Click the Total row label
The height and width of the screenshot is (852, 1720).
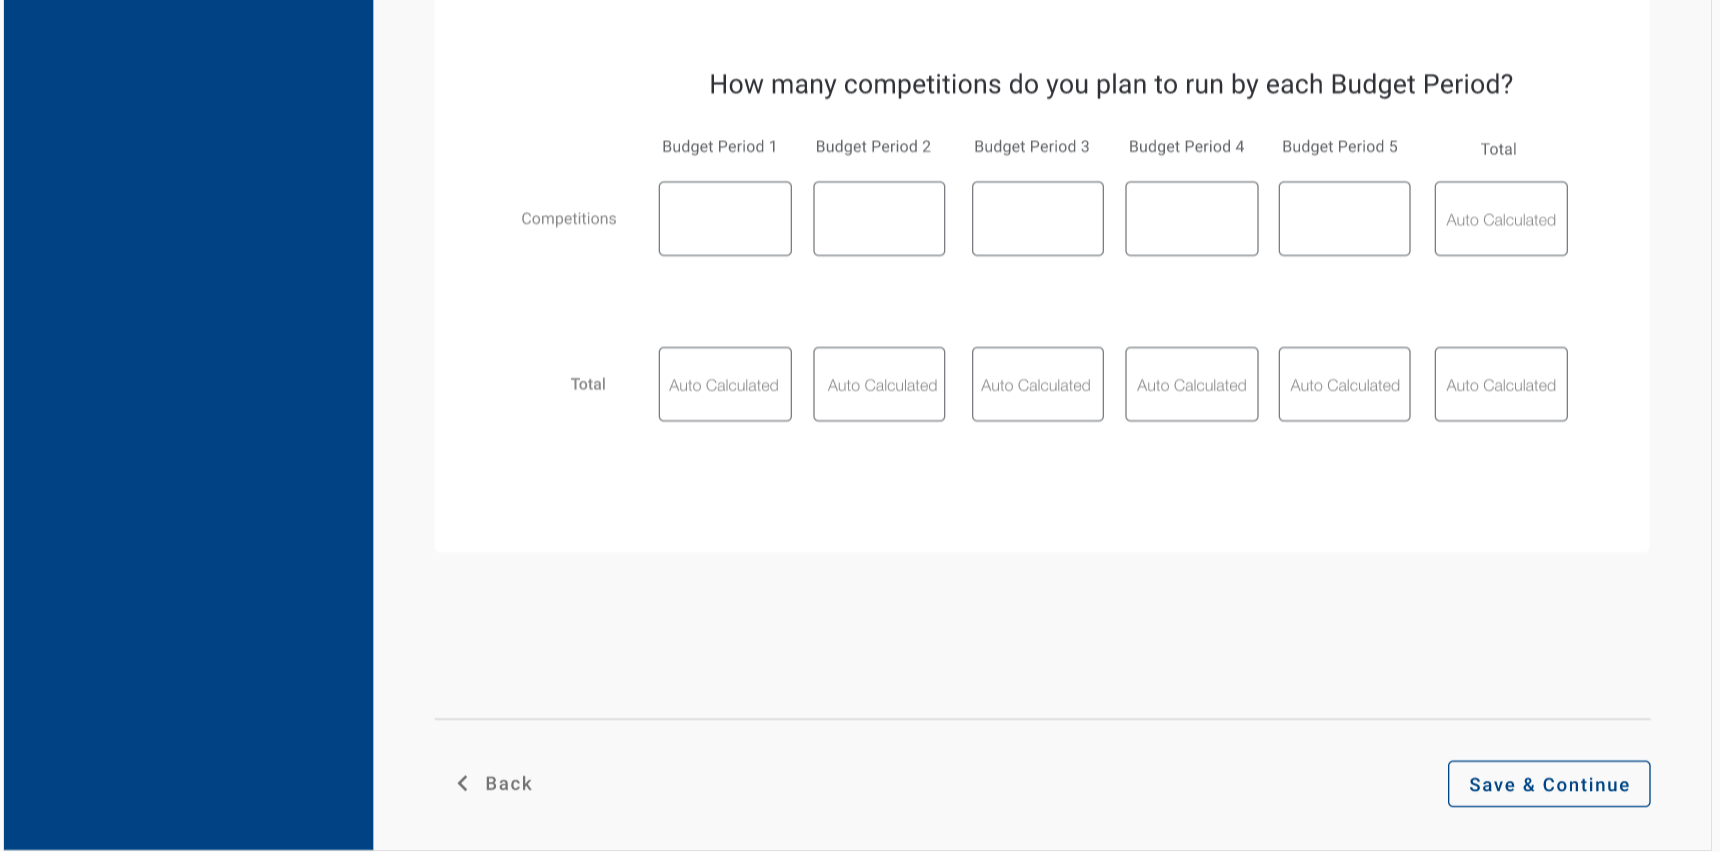[588, 384]
